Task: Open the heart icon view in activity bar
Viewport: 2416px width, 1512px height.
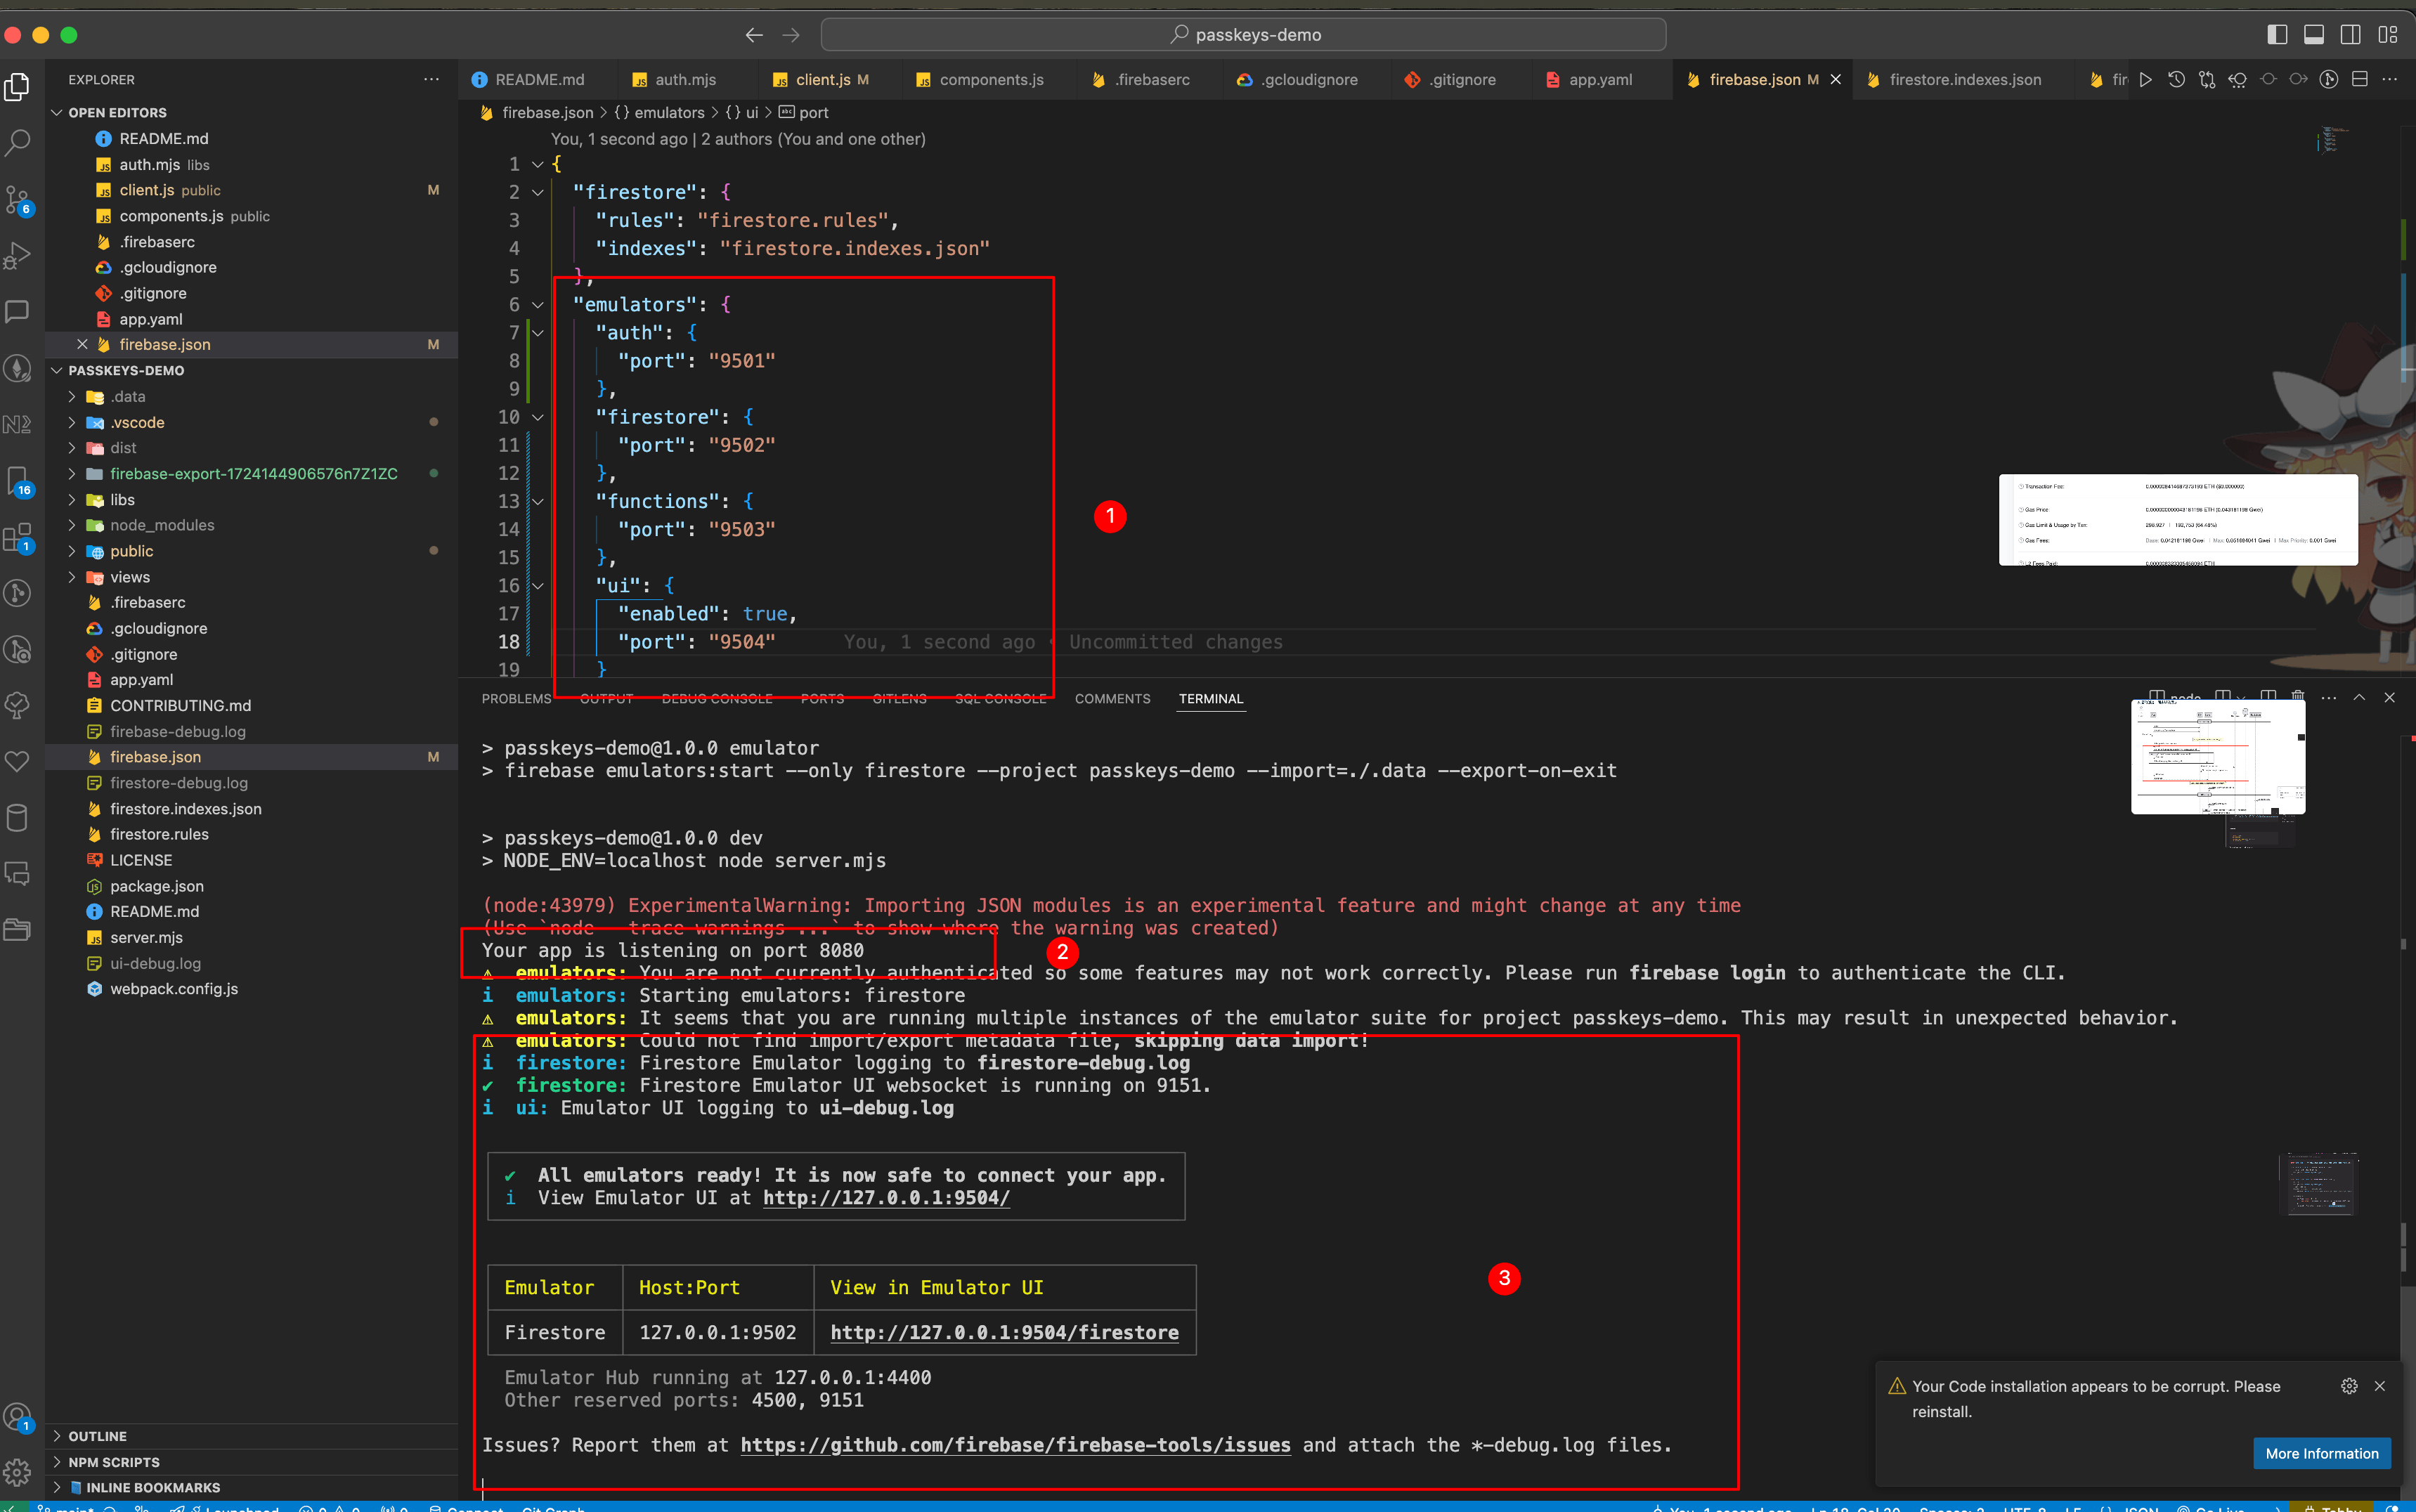Action: tap(18, 762)
